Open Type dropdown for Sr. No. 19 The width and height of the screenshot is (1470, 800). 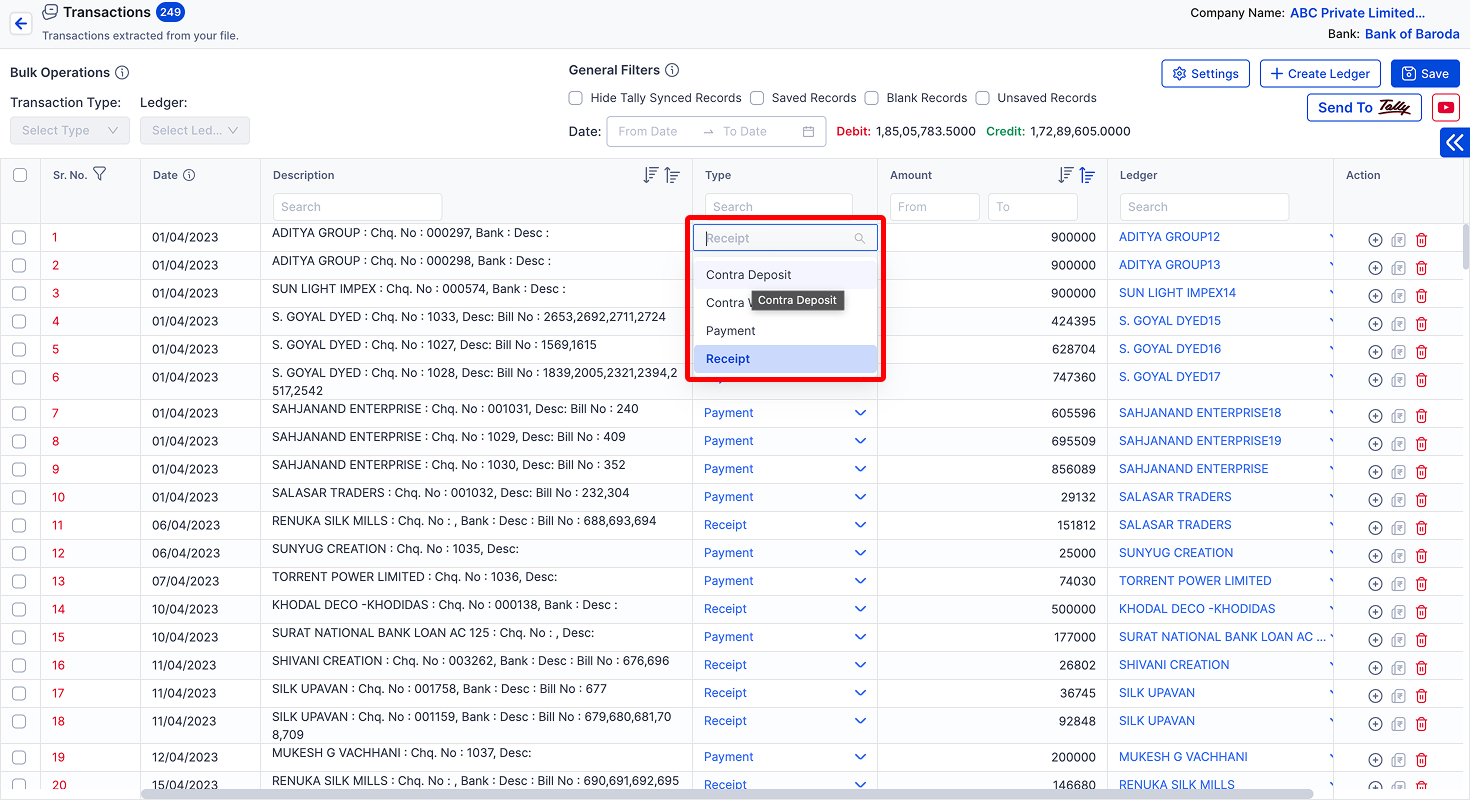coord(785,757)
